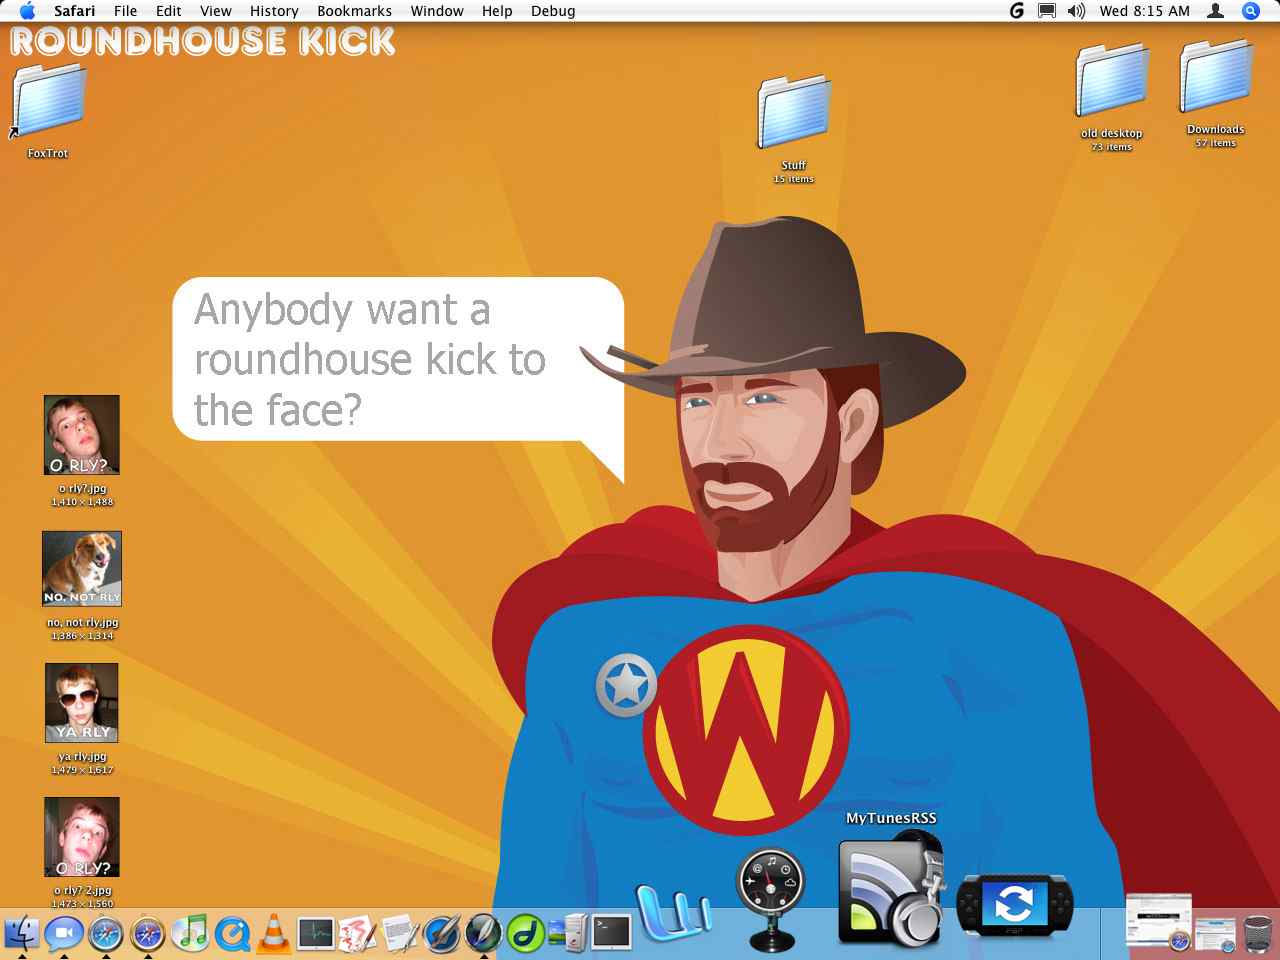
Task: Open the Stuff folder on desktop
Action: 794,112
